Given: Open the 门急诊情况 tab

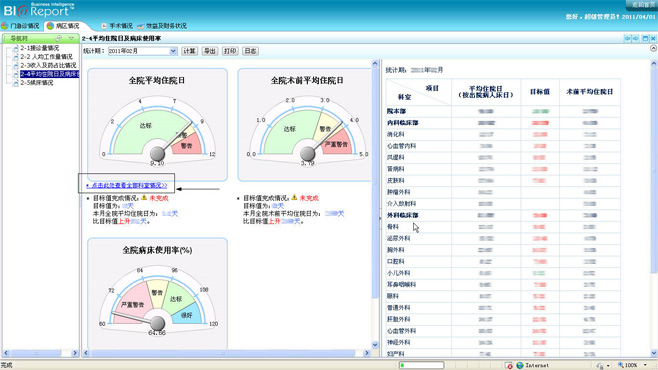Looking at the screenshot, I should point(20,26).
